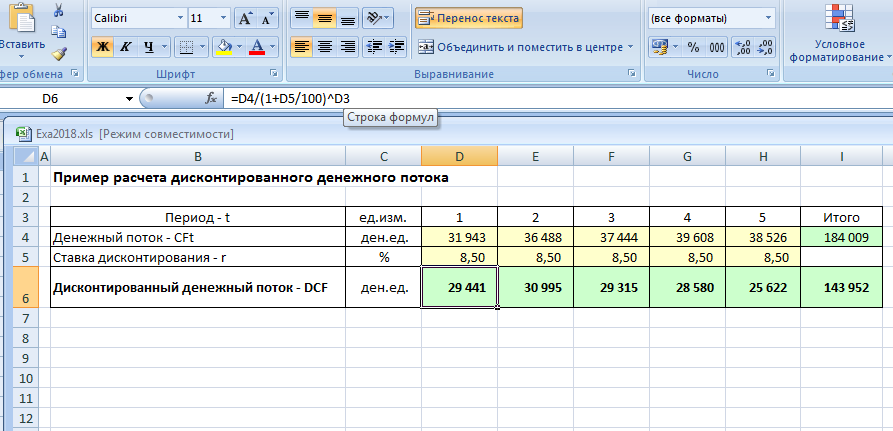Click Объединить и поместить в центре button
The image size is (893, 431).
[526, 47]
